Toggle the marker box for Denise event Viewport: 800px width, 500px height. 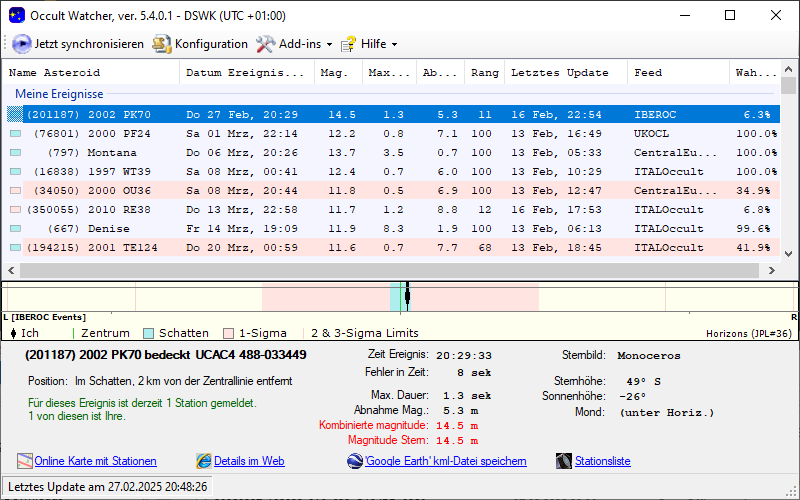coord(15,228)
